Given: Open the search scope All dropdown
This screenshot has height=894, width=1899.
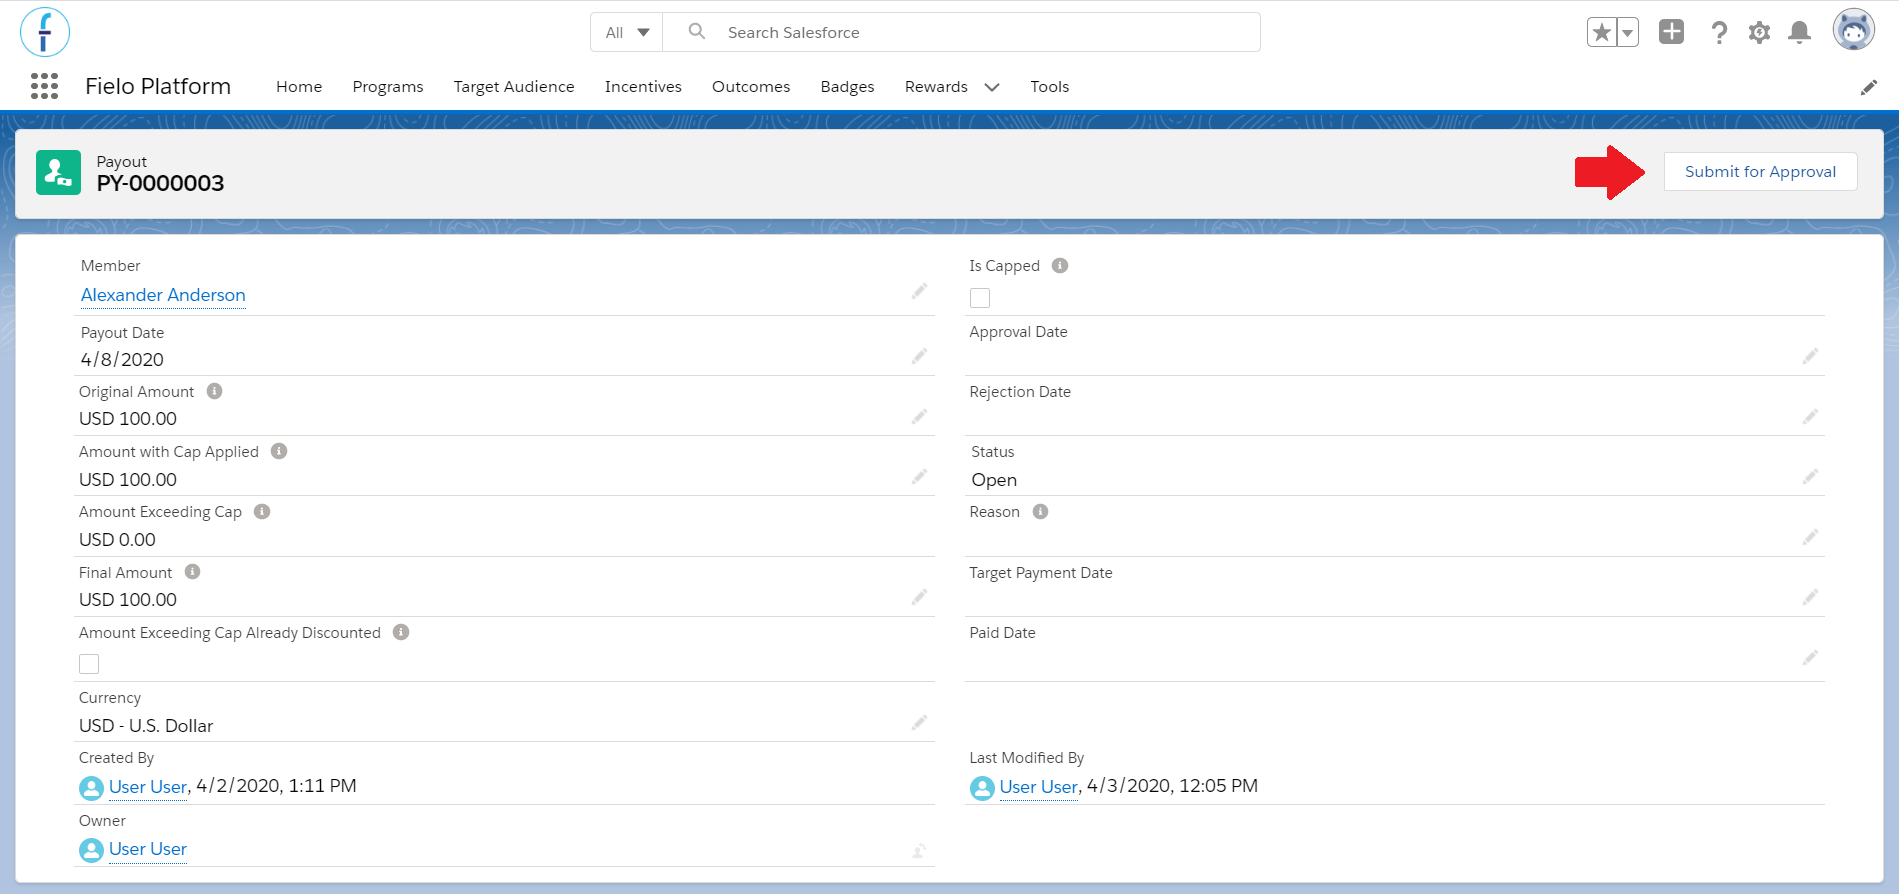Looking at the screenshot, I should (x=627, y=32).
